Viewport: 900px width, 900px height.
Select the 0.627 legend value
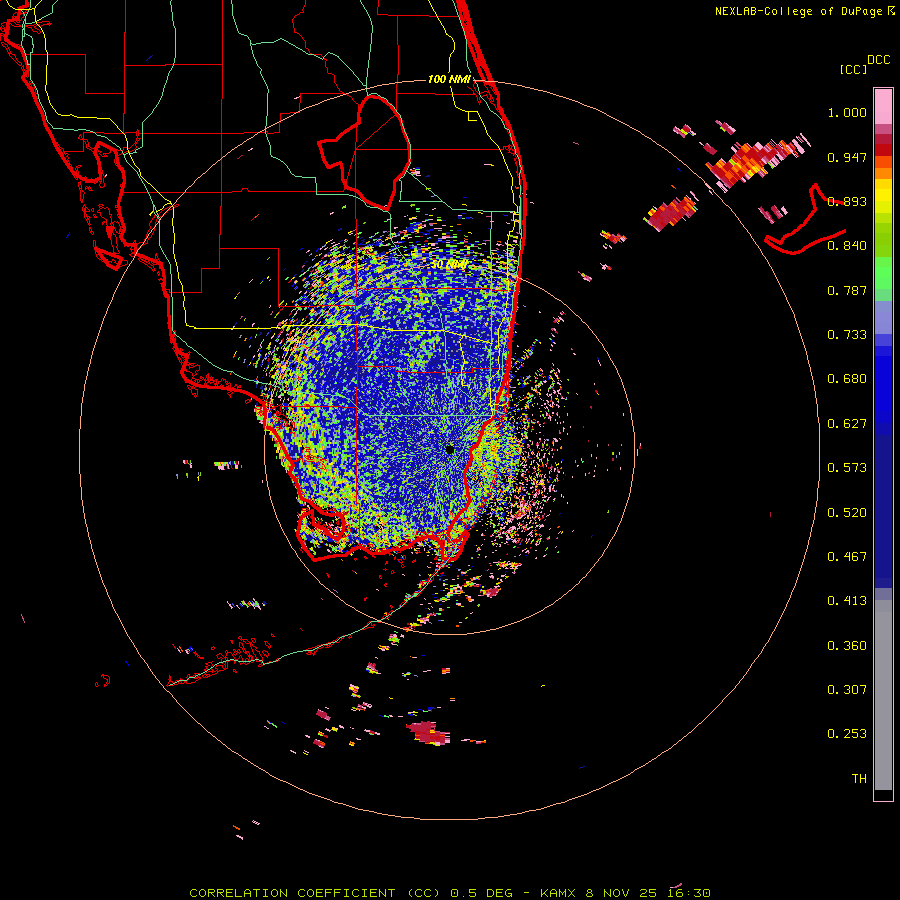click(x=847, y=424)
